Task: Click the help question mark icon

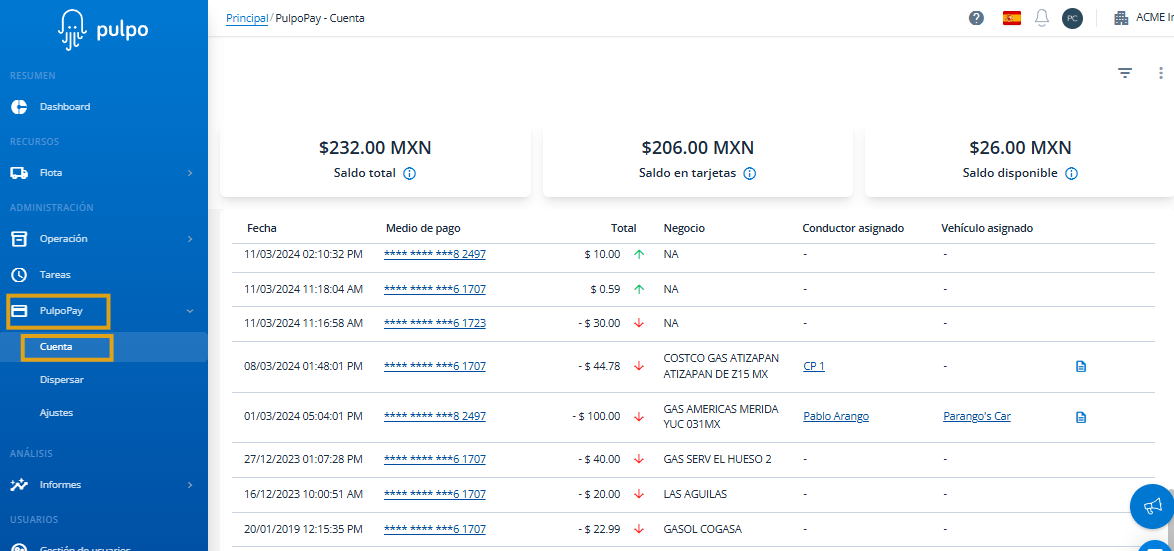Action: coord(976,18)
